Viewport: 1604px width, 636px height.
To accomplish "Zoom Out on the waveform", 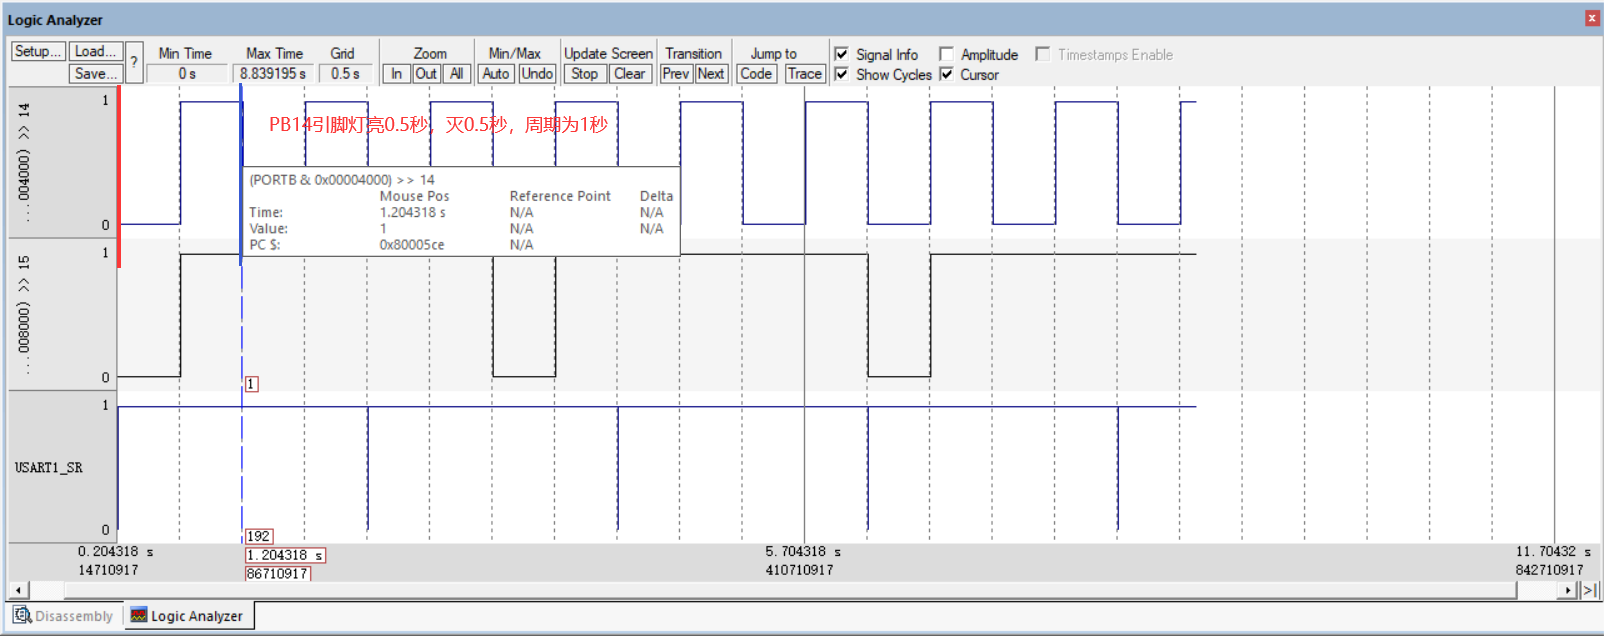I will click(x=426, y=73).
